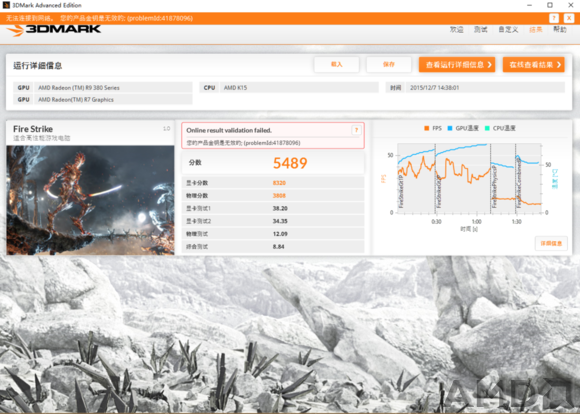The height and width of the screenshot is (414, 580).
Task: Click question mark in validation failed box
Action: tap(356, 130)
